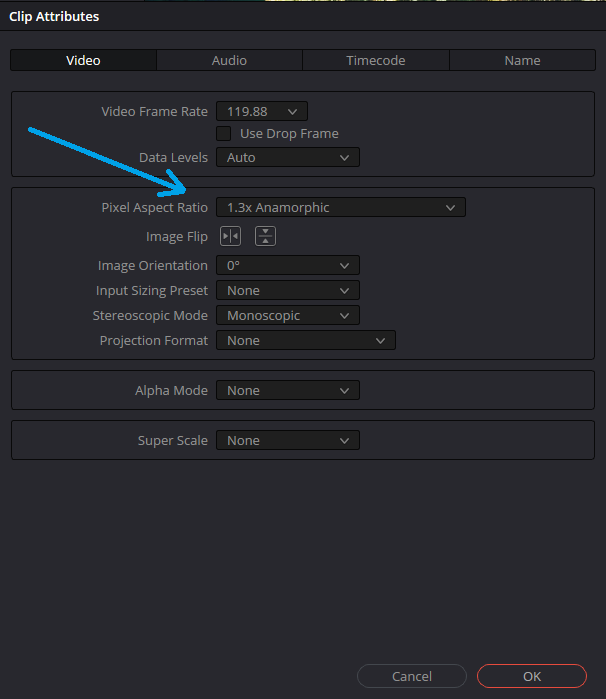This screenshot has height=699, width=606.
Task: Open the Video Frame Rate dropdown
Action: coord(262,112)
